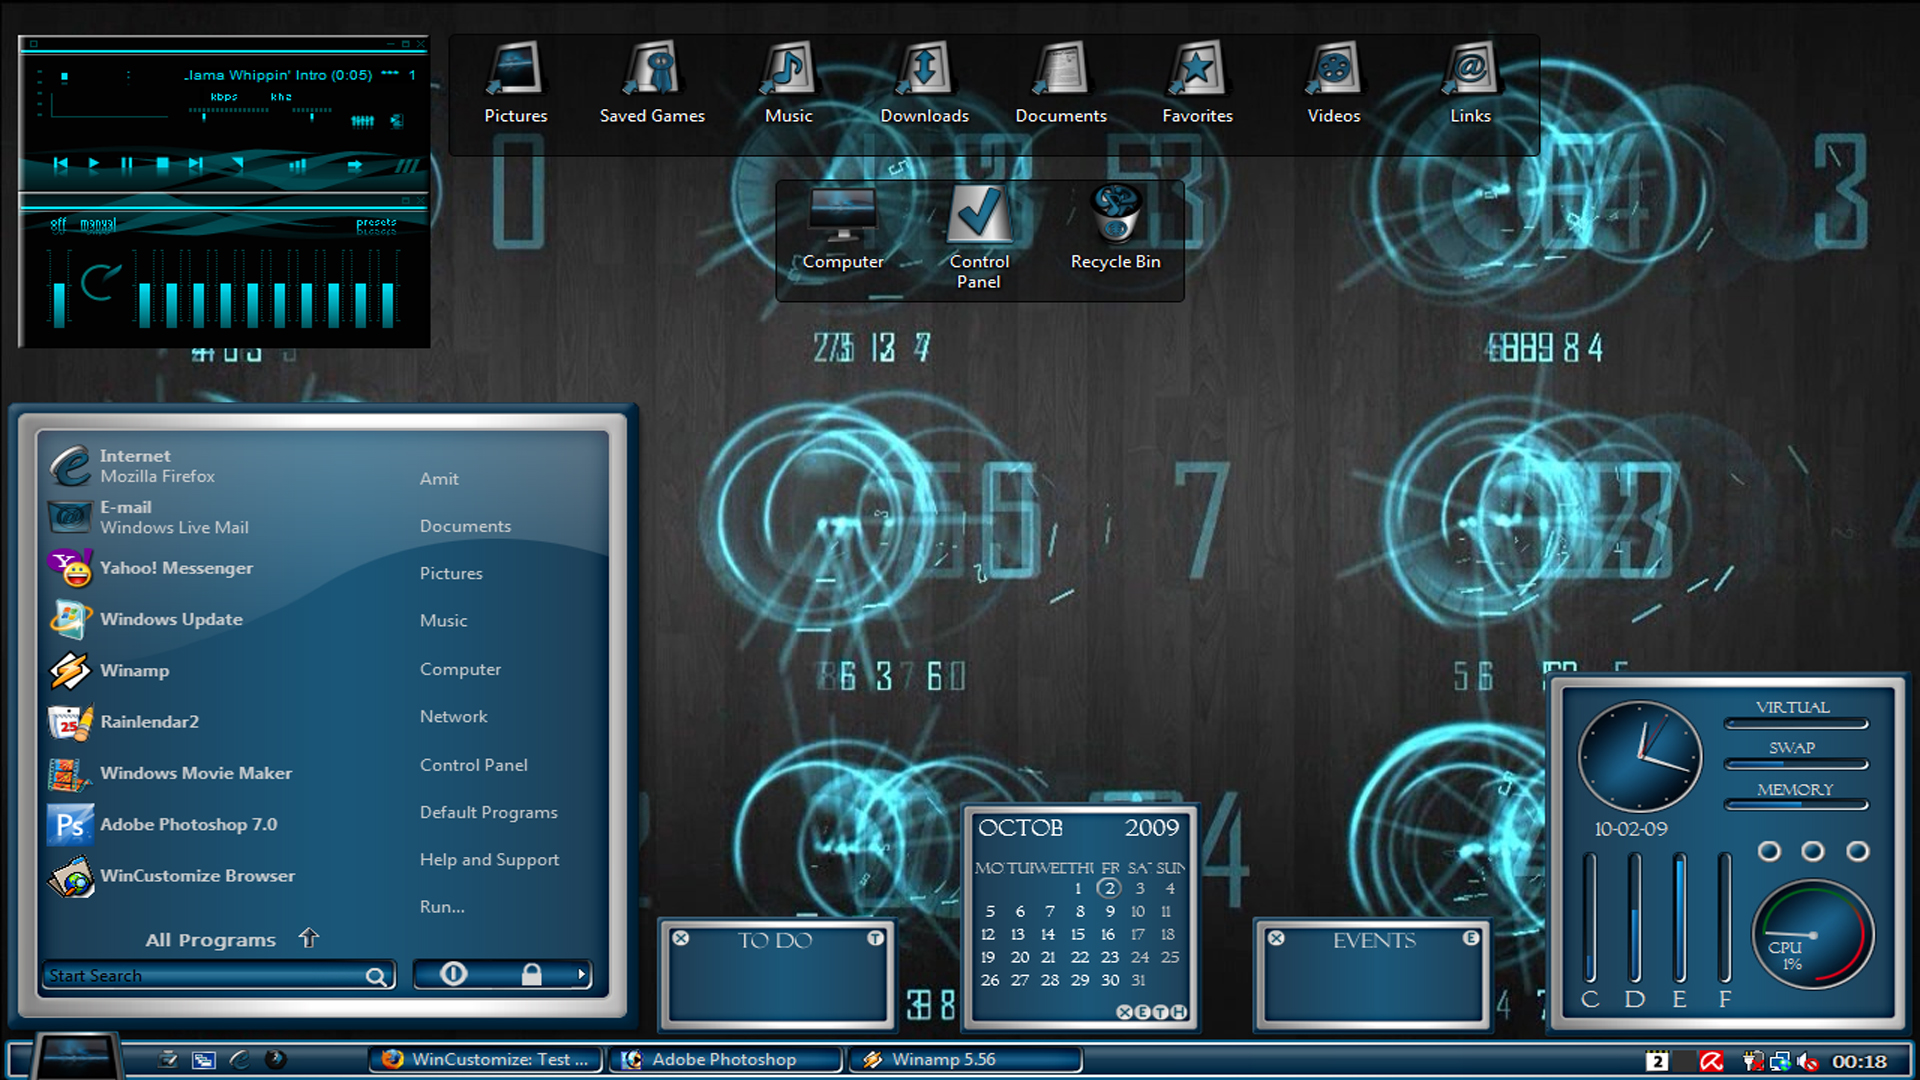Expand All Programs in Start menu
The height and width of the screenshot is (1080, 1920).
(231, 939)
